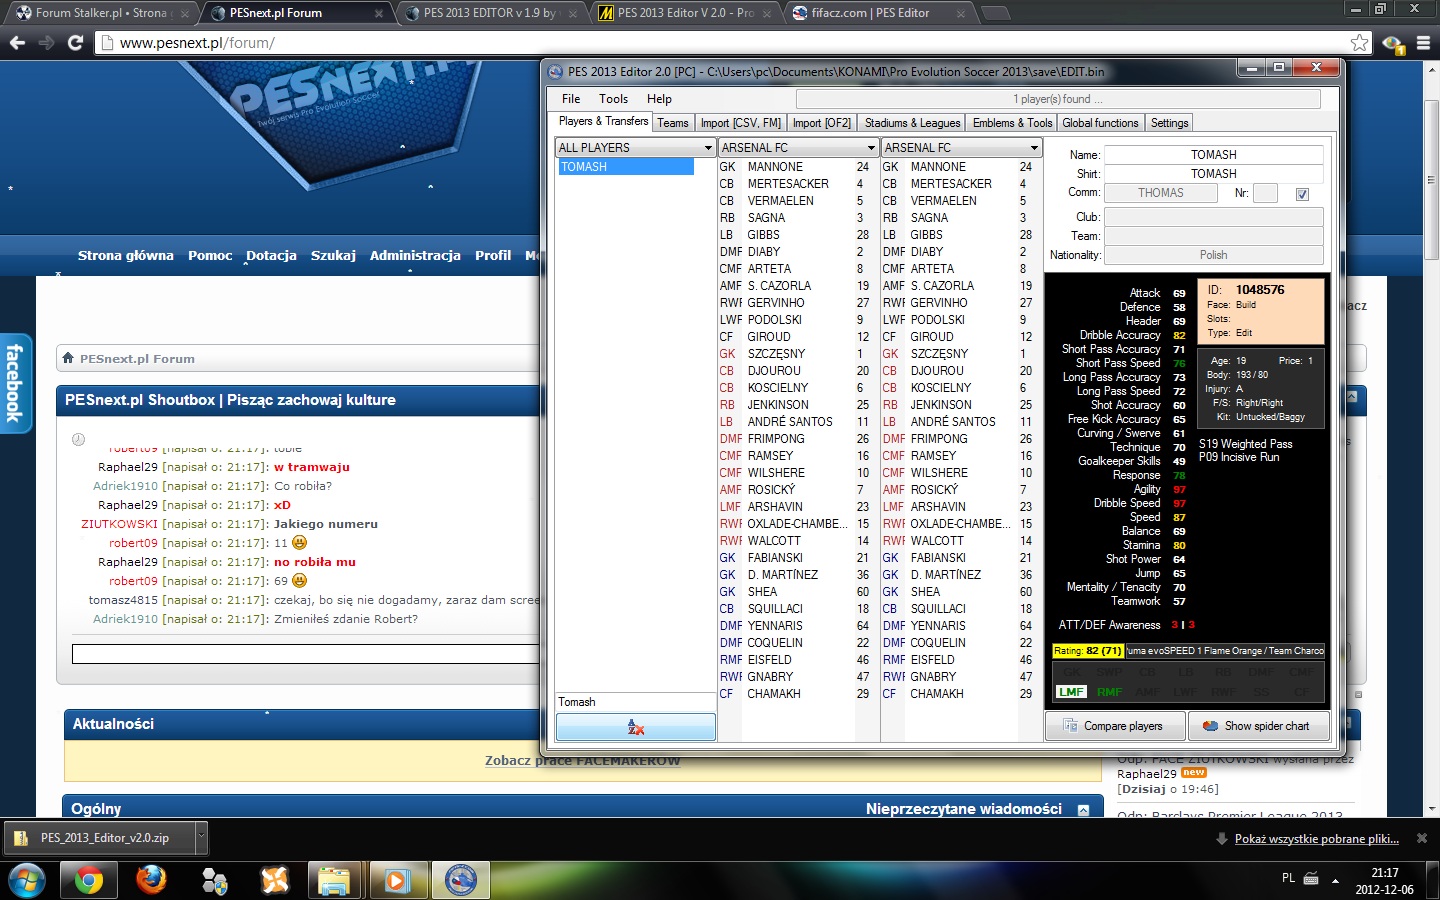
Task: Launch Firefox from the taskbar
Action: pyautogui.click(x=151, y=880)
